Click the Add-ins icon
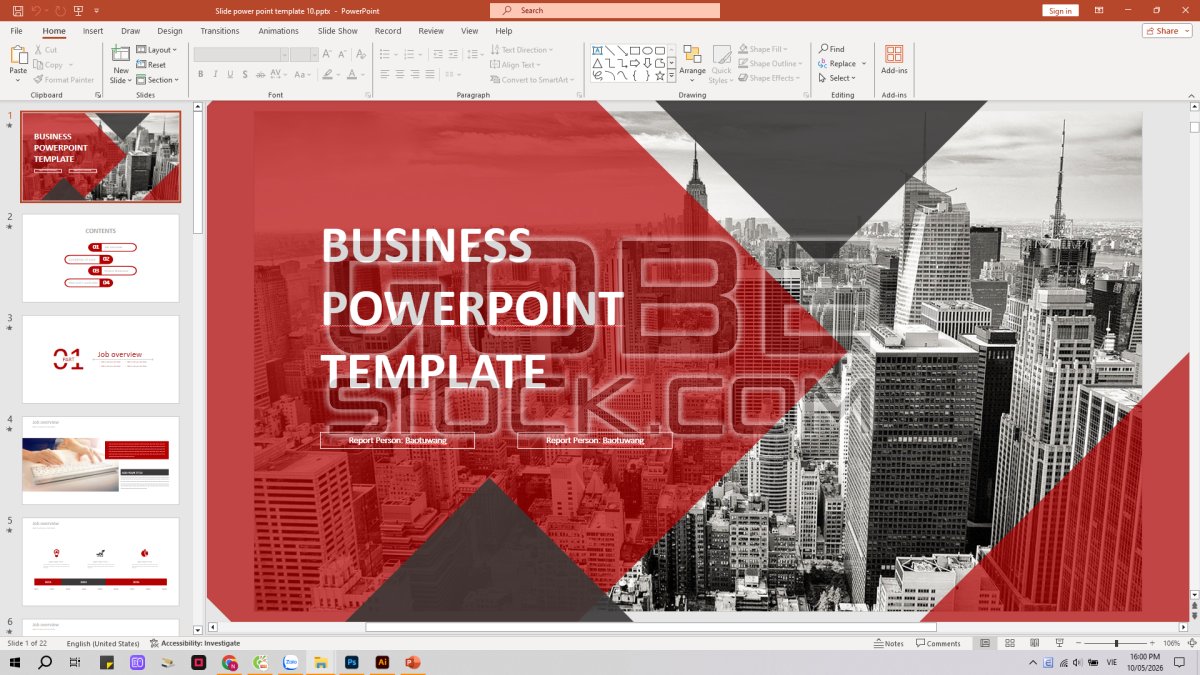The height and width of the screenshot is (675, 1200). [x=894, y=54]
